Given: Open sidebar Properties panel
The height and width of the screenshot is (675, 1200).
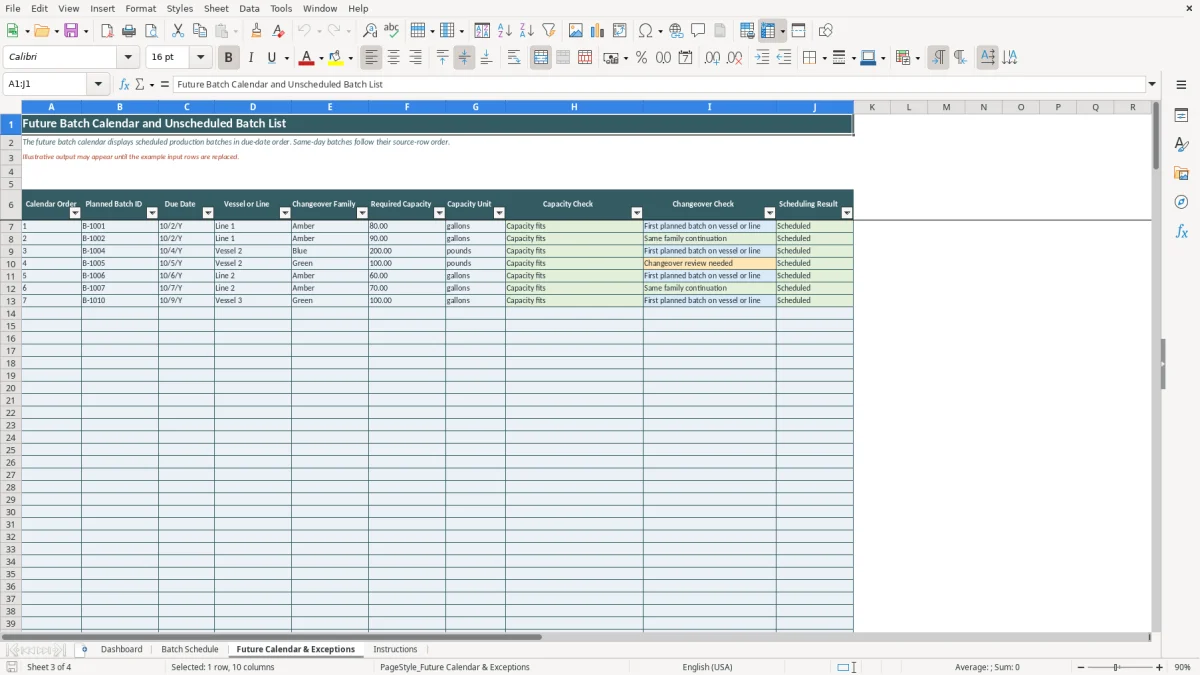Looking at the screenshot, I should (1181, 115).
